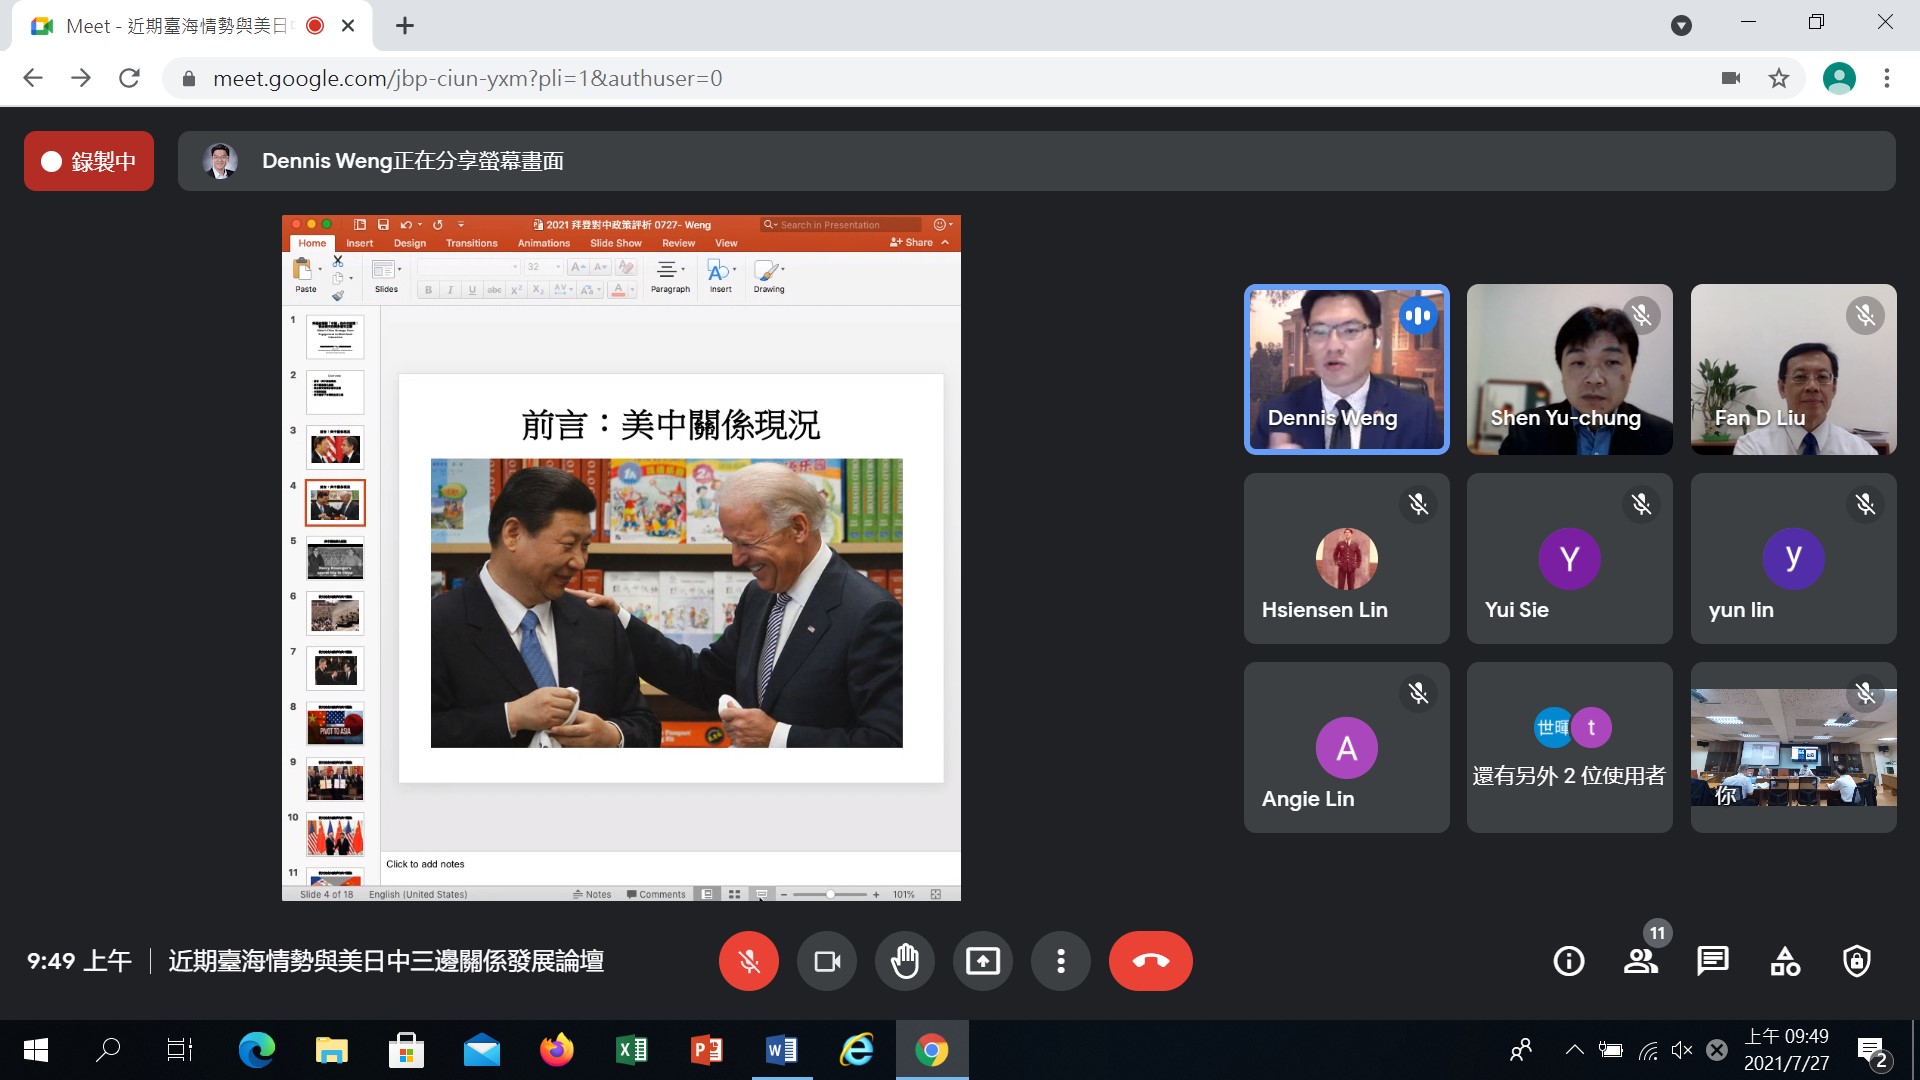Viewport: 1920px width, 1080px height.
Task: Show participants people list
Action: tap(1640, 961)
